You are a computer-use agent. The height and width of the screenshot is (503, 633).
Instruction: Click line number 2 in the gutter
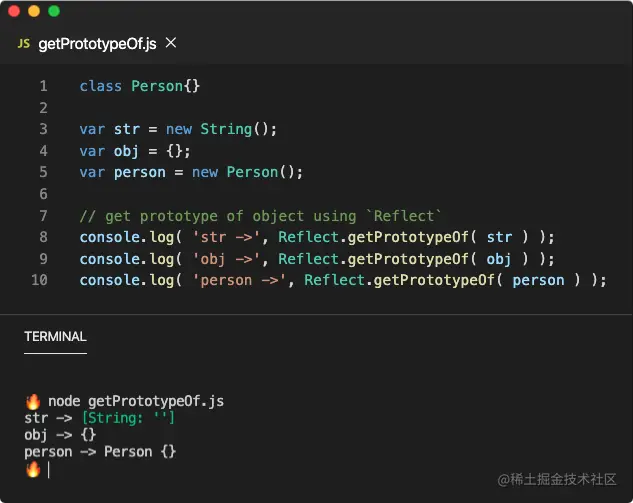point(44,108)
